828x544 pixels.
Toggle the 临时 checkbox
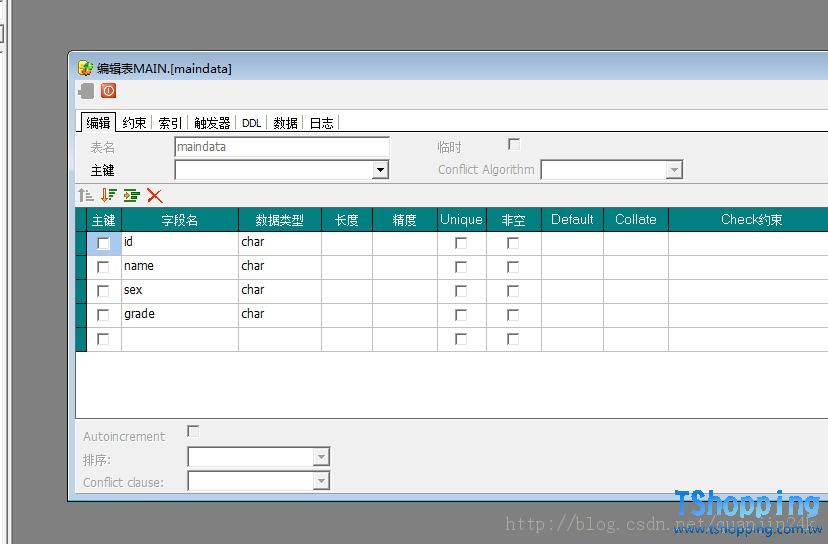pos(513,144)
